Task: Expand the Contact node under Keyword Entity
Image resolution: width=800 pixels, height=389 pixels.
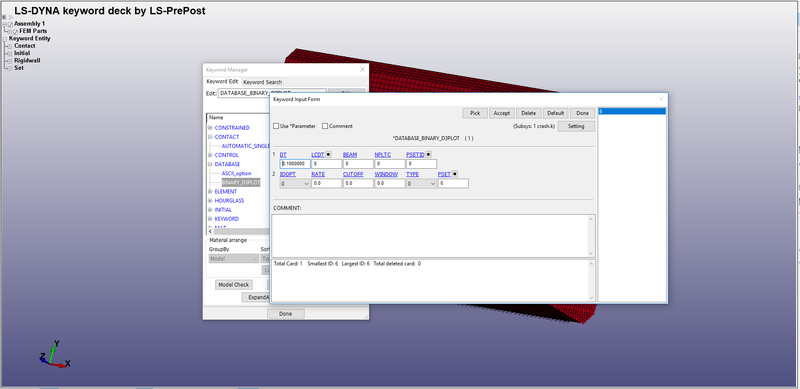Action: [10, 46]
